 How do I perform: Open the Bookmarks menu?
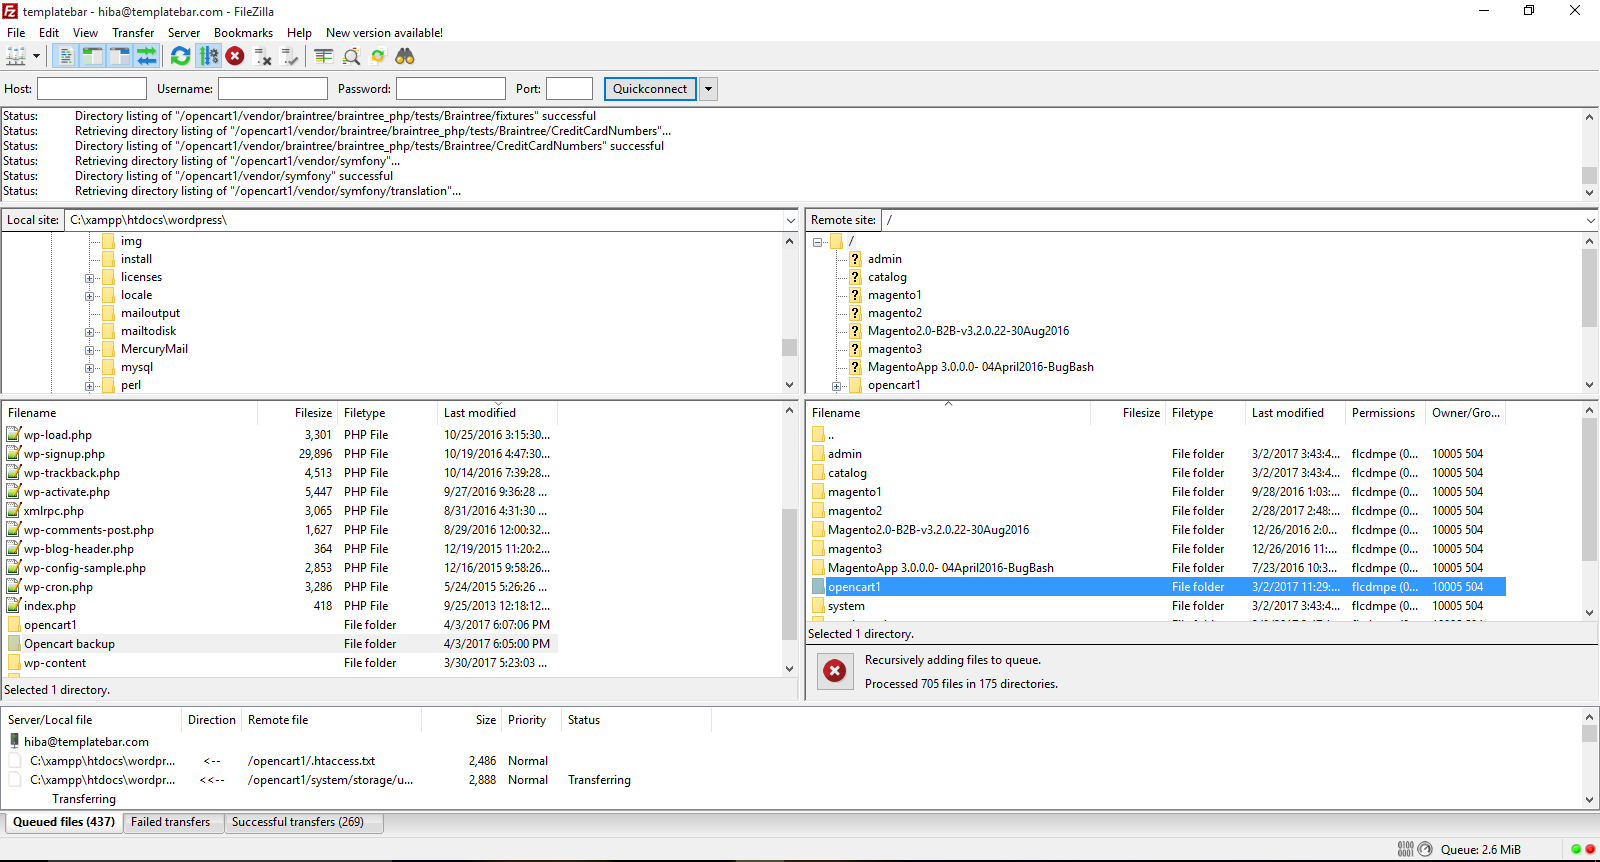(x=243, y=33)
